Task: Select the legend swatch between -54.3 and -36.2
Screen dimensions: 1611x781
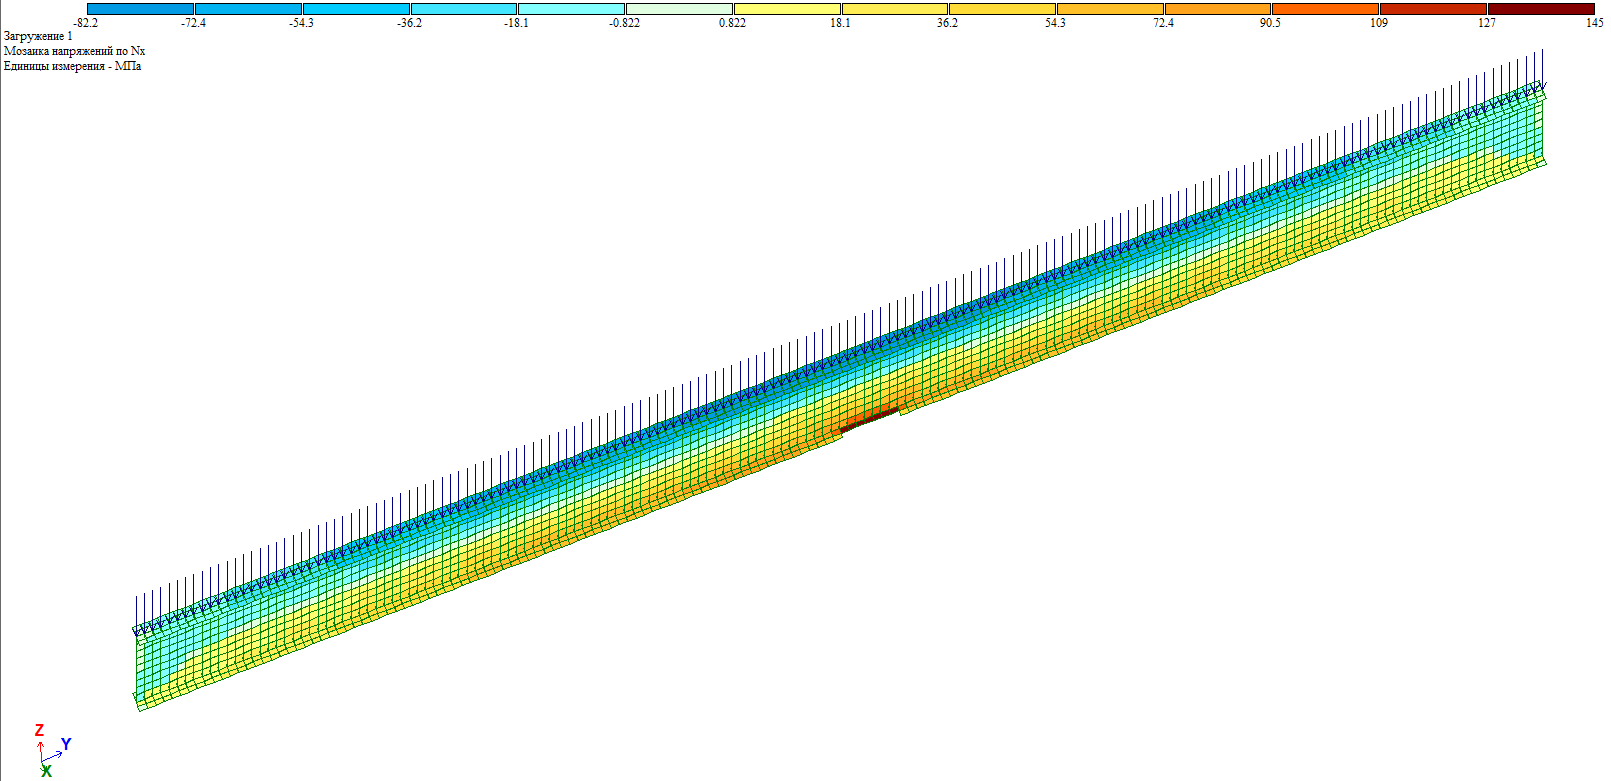Action: tap(356, 9)
